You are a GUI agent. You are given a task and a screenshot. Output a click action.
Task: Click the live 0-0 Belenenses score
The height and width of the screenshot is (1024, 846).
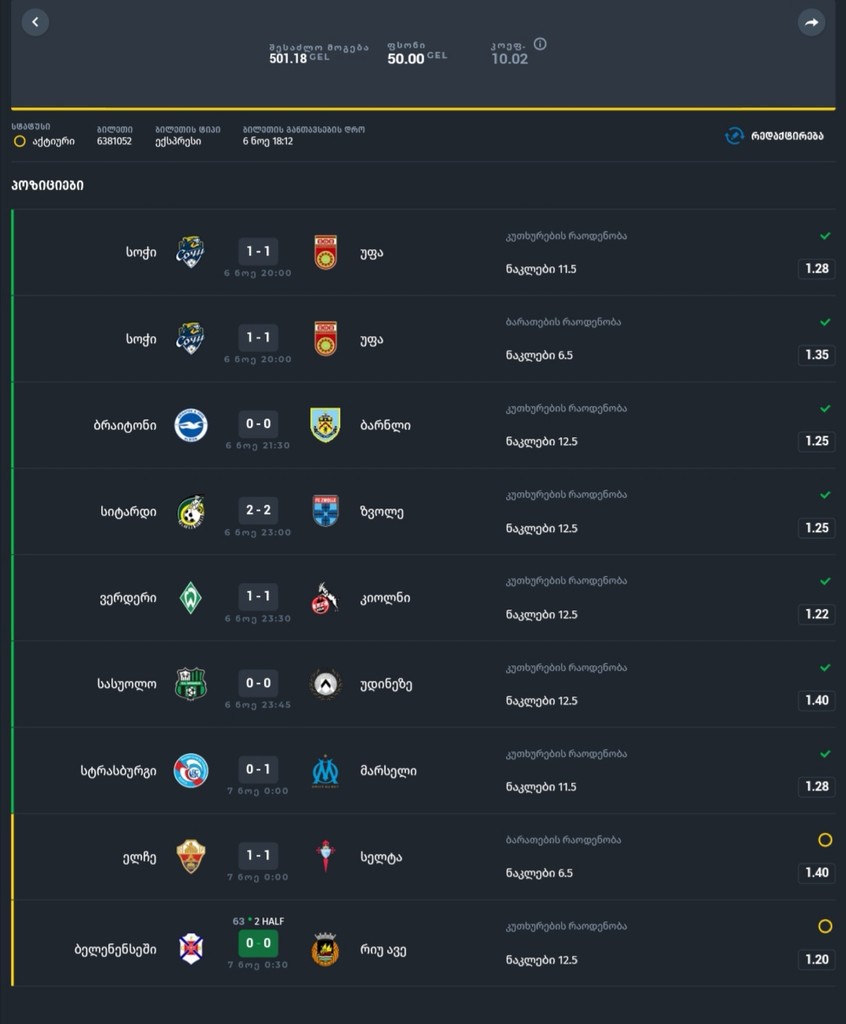coord(258,943)
